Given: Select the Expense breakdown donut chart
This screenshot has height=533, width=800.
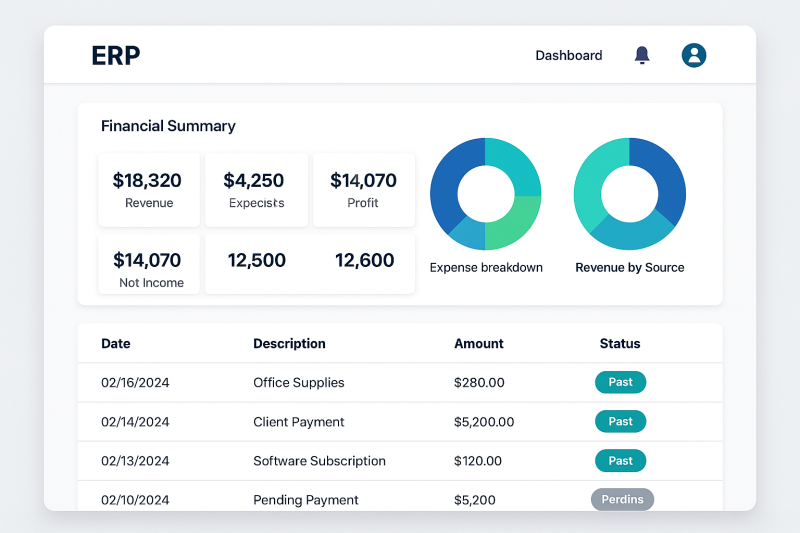Looking at the screenshot, I should click(x=485, y=194).
